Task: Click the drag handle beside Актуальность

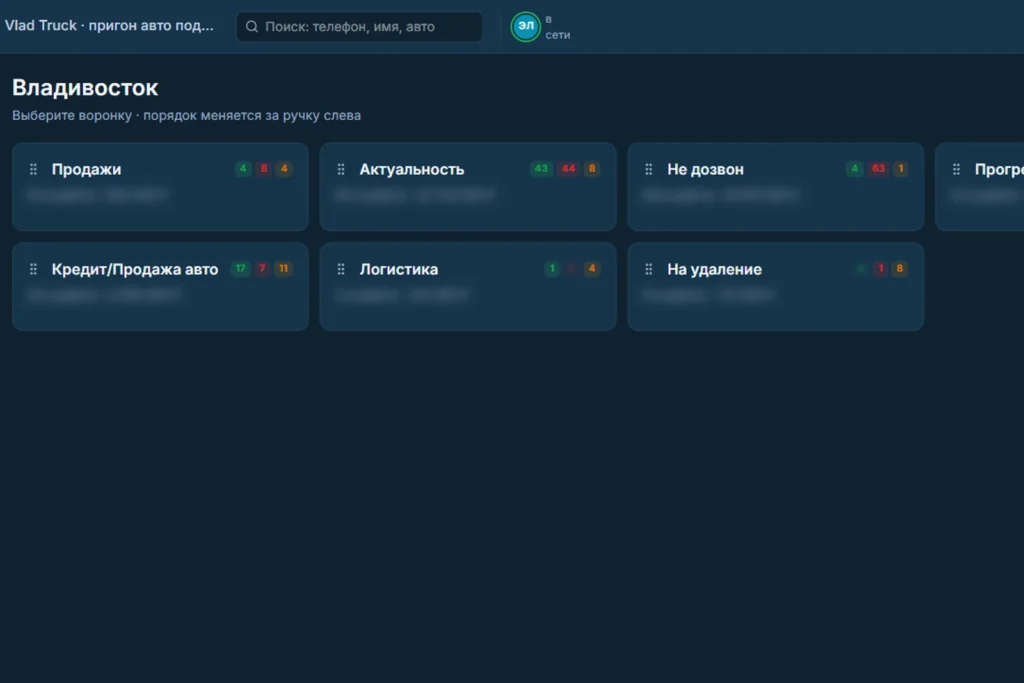Action: [341, 170]
